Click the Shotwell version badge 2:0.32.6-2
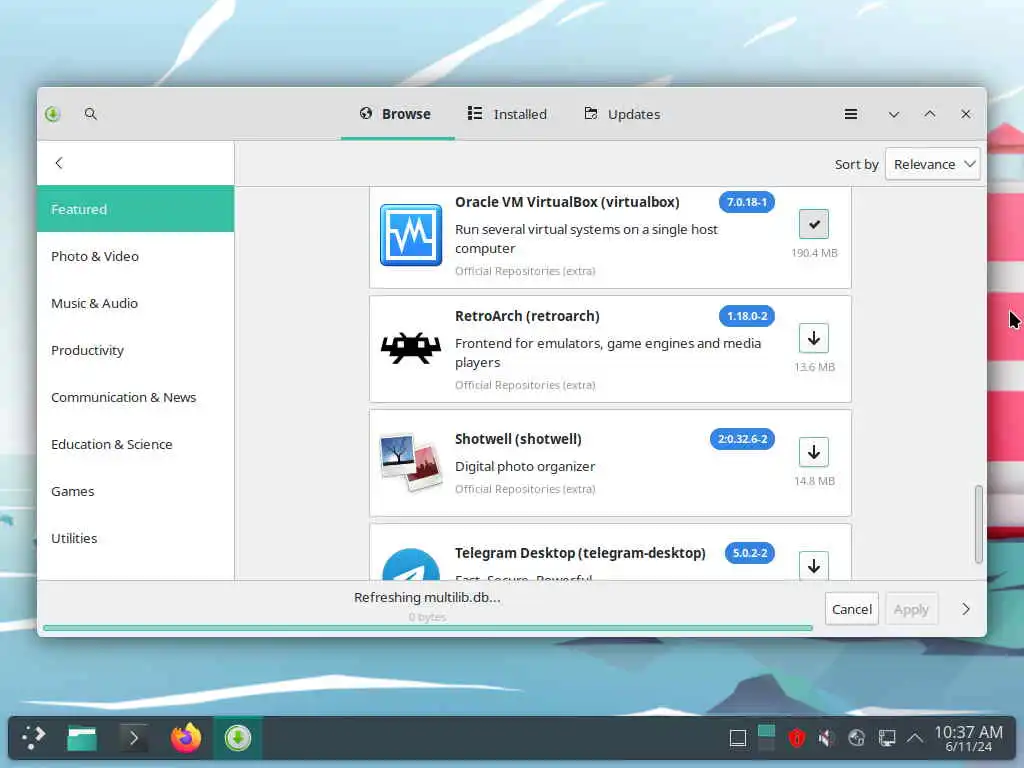The image size is (1024, 768). click(x=742, y=439)
